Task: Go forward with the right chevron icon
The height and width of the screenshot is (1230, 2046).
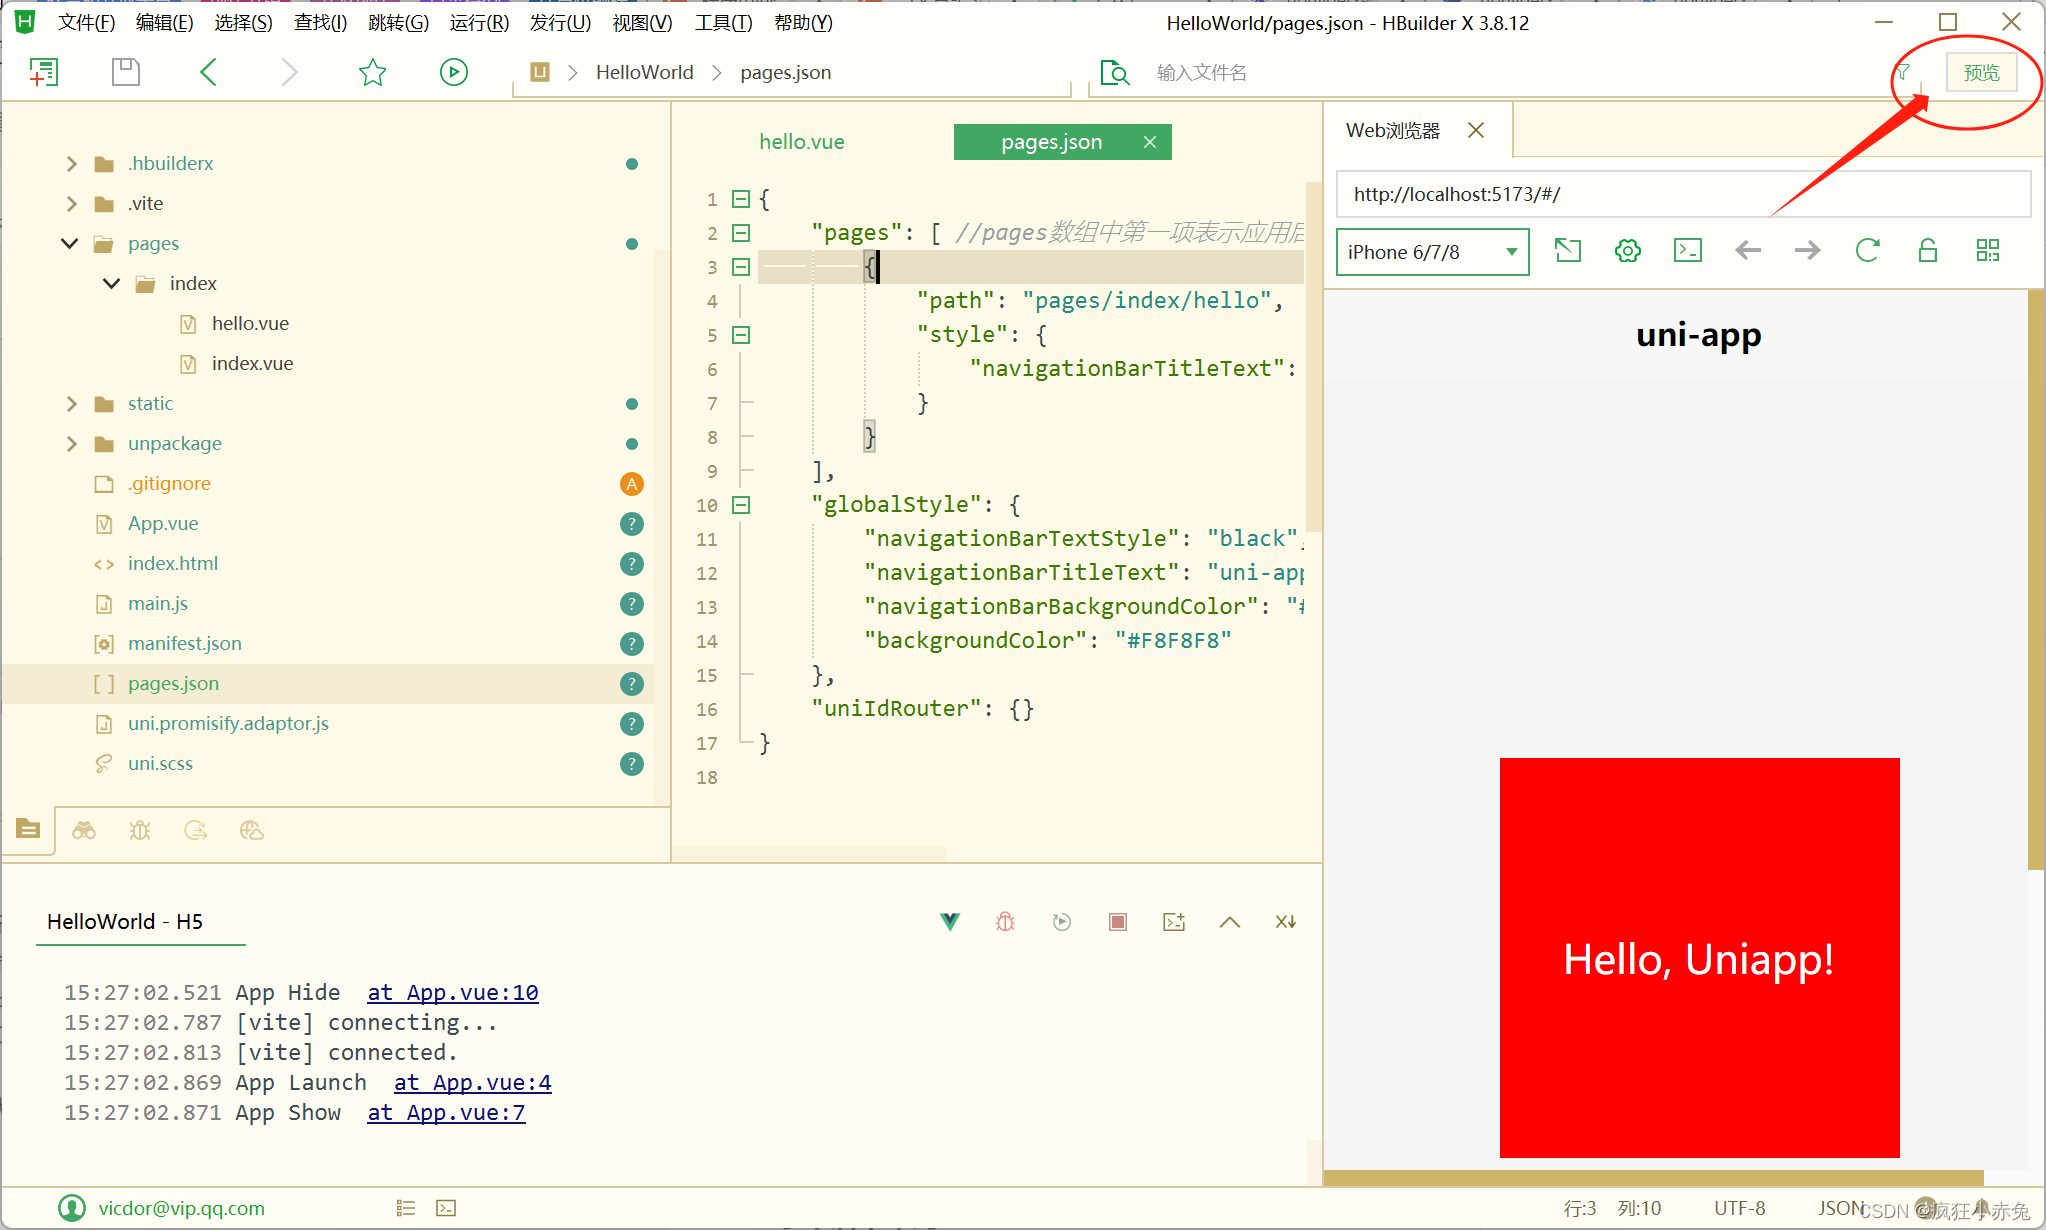Action: pyautogui.click(x=289, y=72)
